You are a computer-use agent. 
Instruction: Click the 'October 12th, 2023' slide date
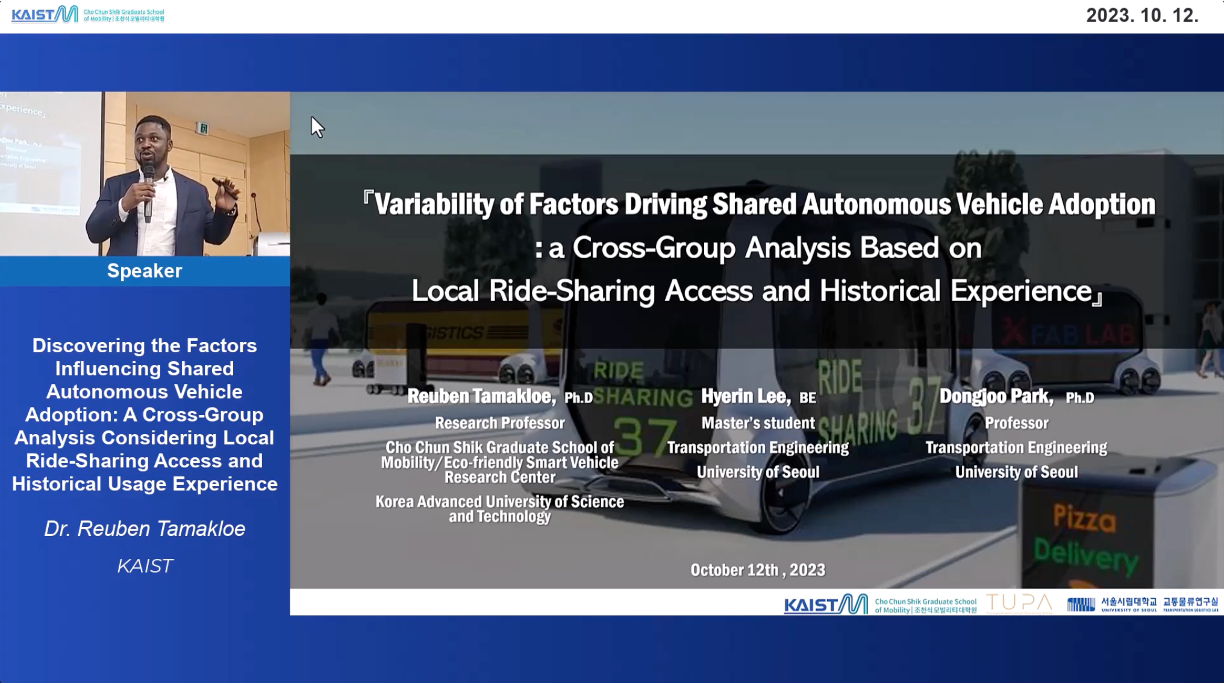(757, 570)
